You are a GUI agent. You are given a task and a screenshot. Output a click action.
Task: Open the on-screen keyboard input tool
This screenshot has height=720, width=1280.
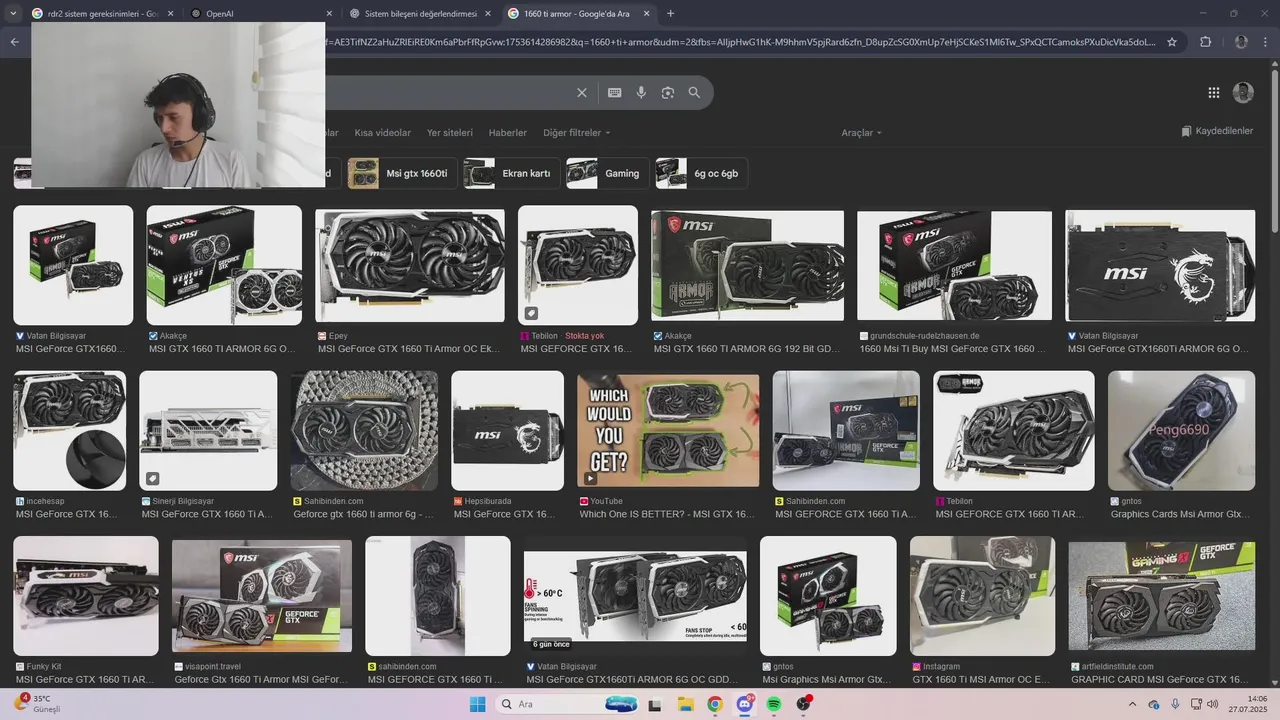[x=615, y=93]
